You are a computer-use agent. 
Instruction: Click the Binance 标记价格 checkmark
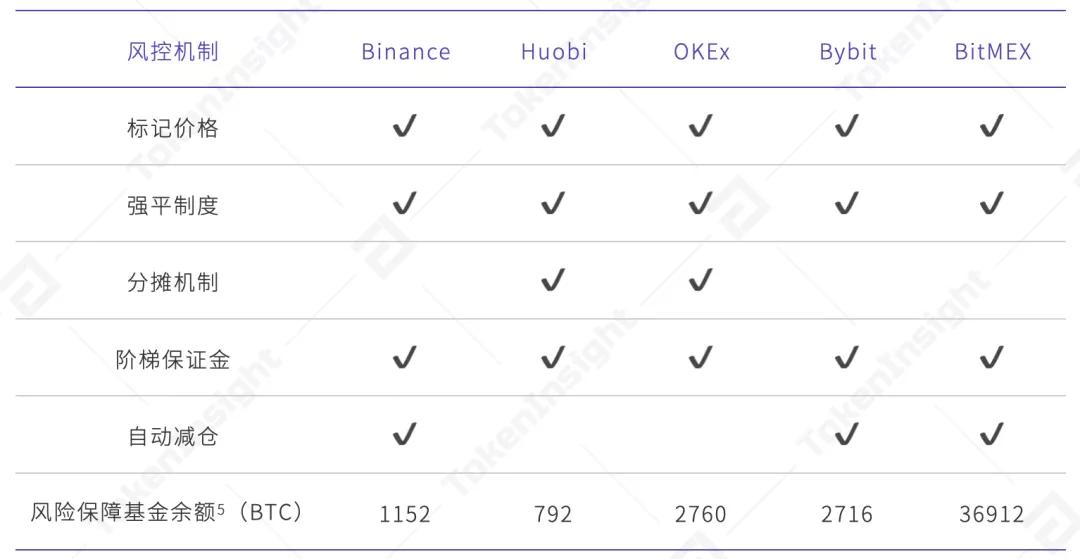(404, 127)
